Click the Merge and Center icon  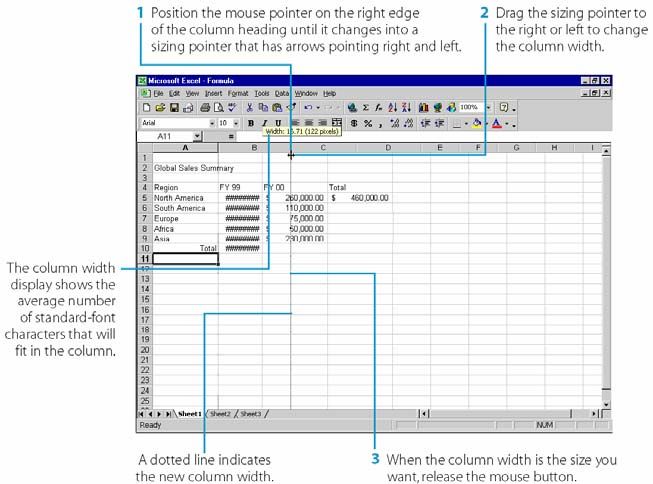coord(336,123)
